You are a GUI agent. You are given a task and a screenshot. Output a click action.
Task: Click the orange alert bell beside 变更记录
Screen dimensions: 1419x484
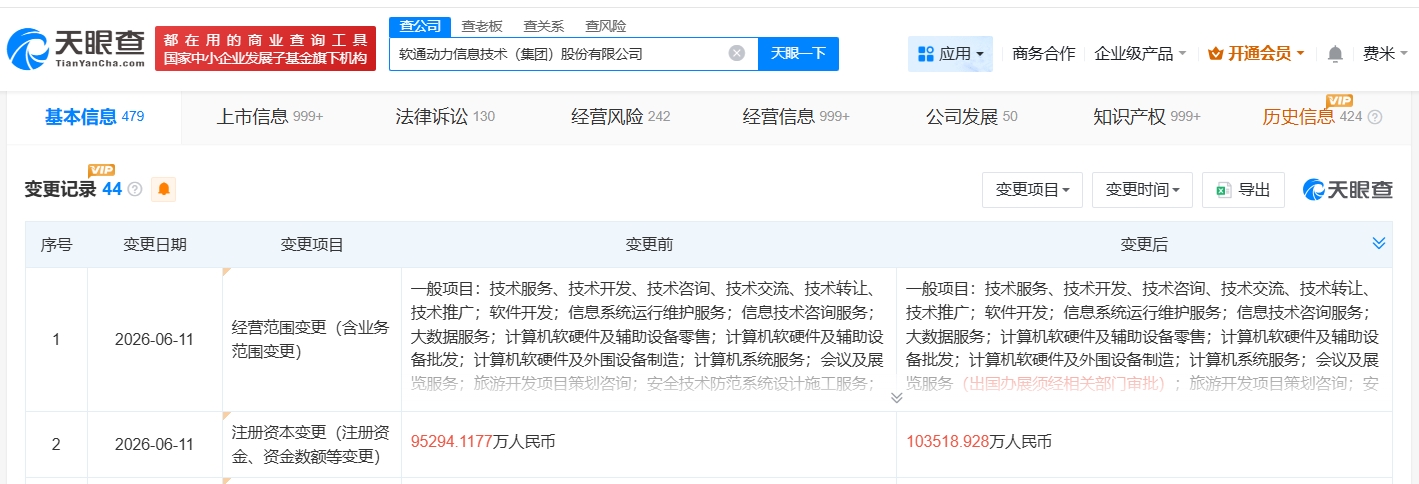pyautogui.click(x=163, y=189)
